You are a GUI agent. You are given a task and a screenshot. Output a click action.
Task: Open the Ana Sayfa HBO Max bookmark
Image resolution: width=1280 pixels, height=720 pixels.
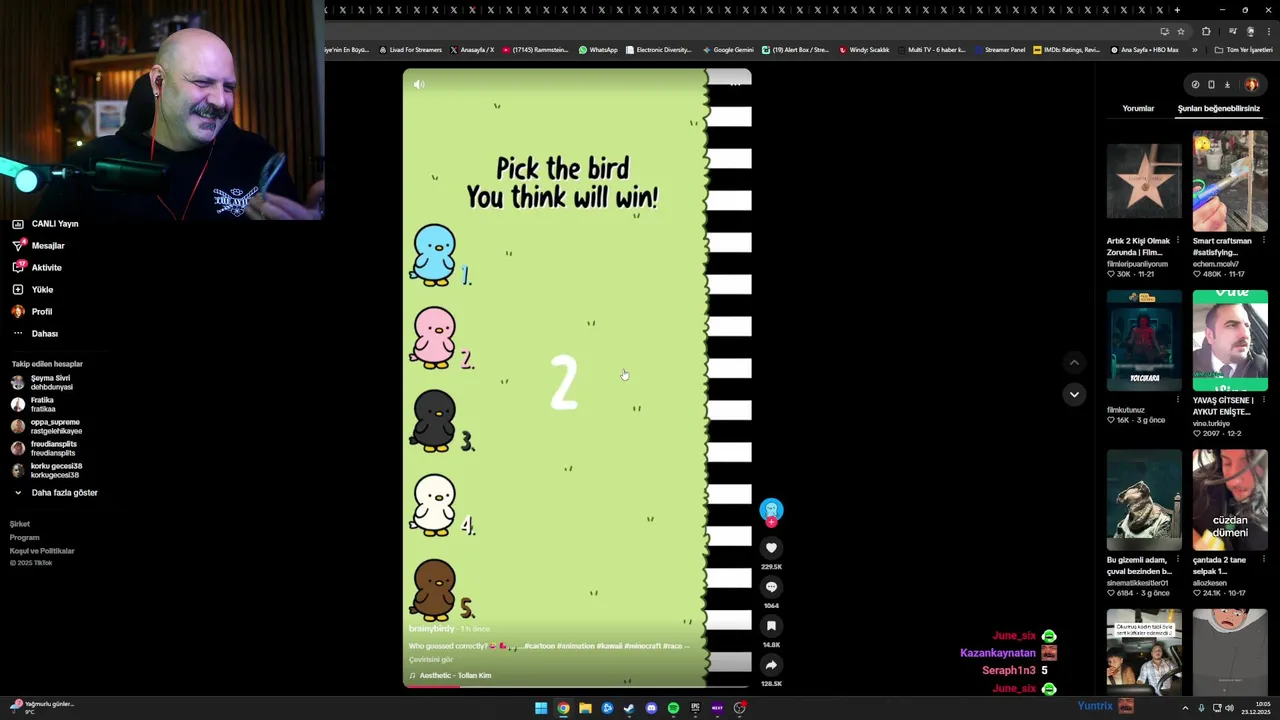pos(1144,50)
